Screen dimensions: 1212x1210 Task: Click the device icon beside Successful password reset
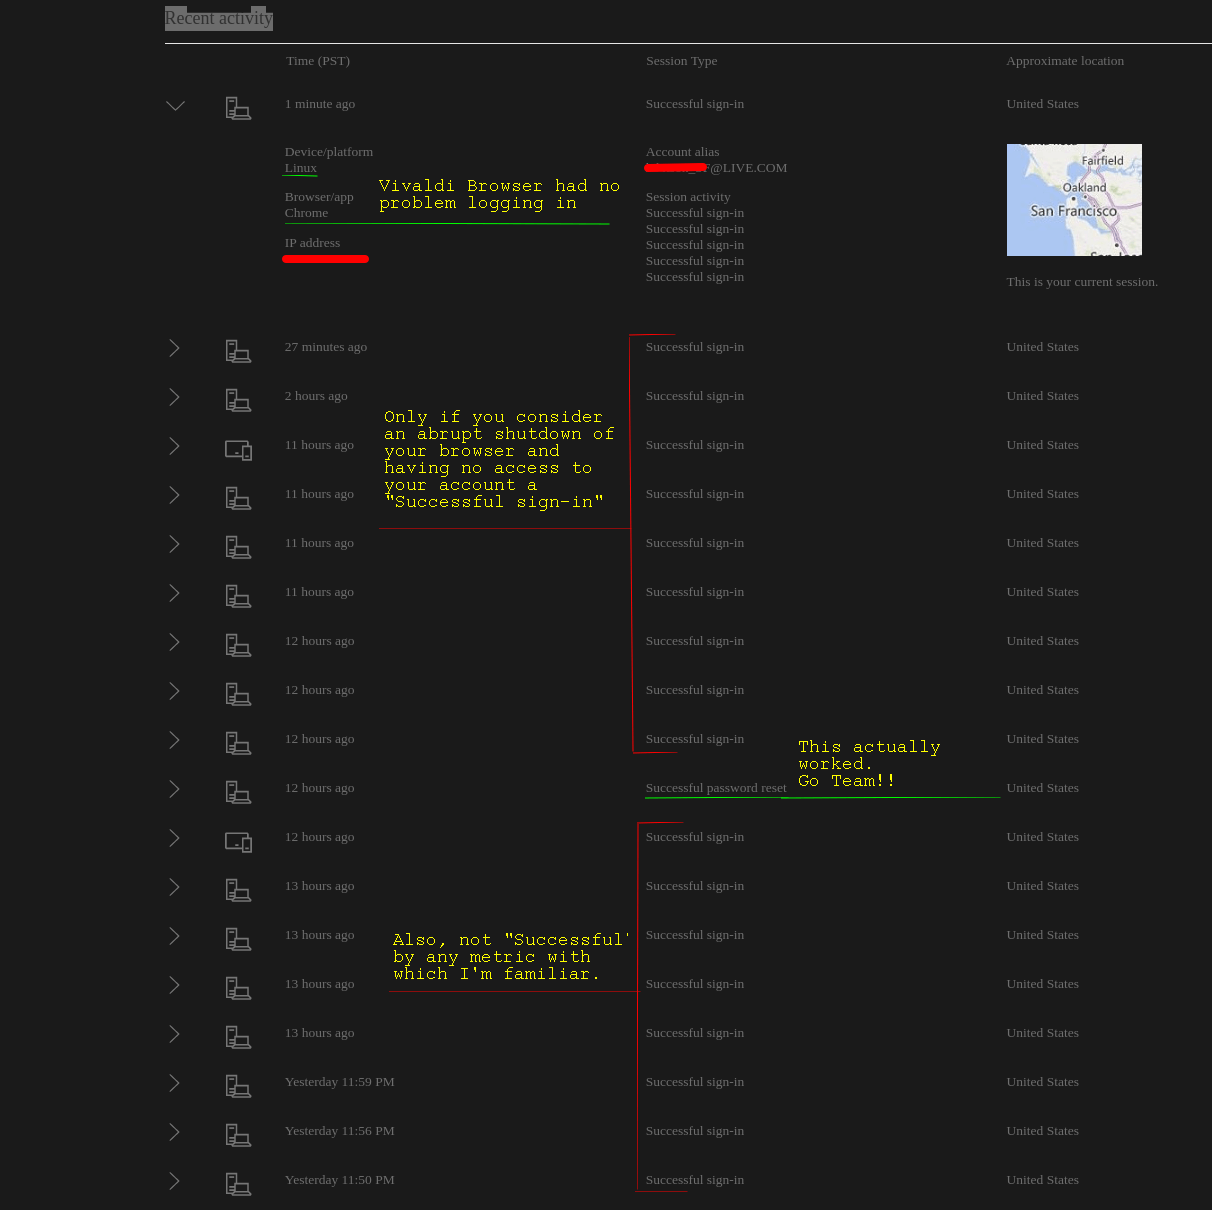pyautogui.click(x=238, y=792)
